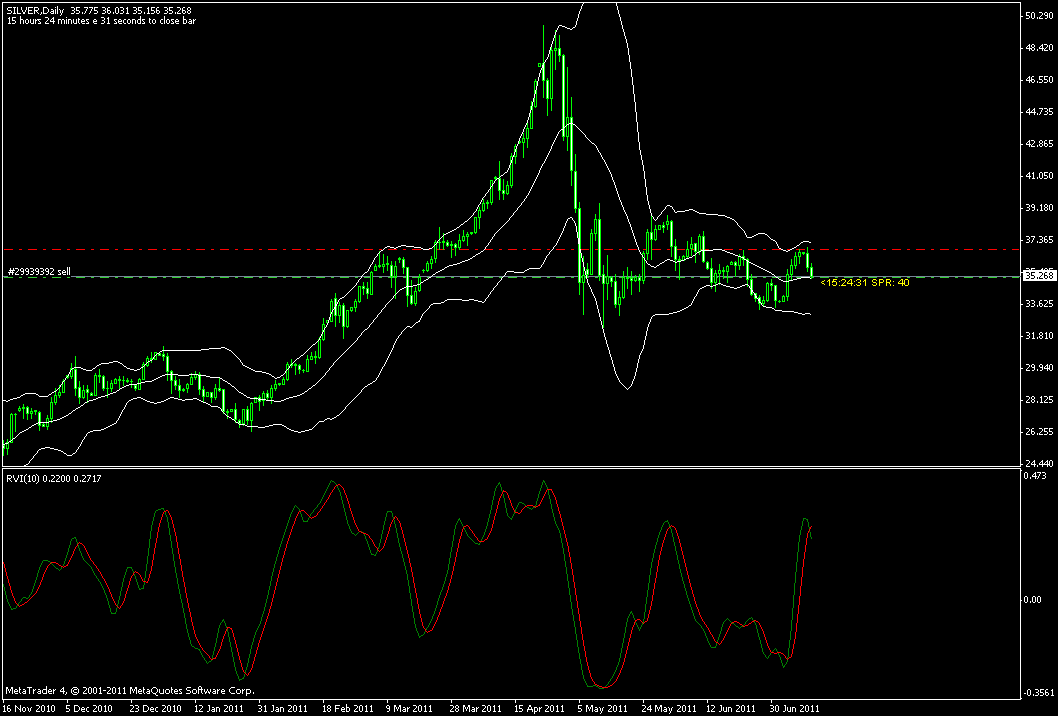This screenshot has width=1058, height=716.
Task: Click price scale value "50.290"
Action: tap(1038, 16)
